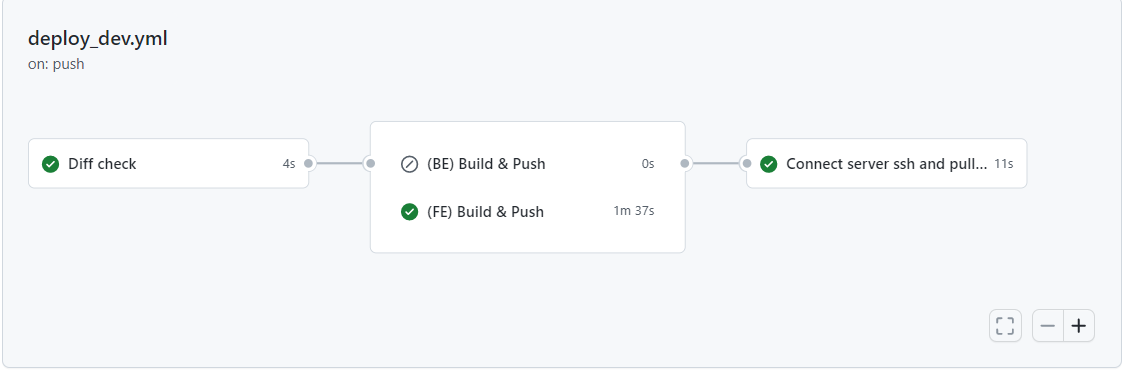Image resolution: width=1123 pixels, height=371 pixels.
Task: Click the 4s duration on Diff check
Action: (289, 164)
